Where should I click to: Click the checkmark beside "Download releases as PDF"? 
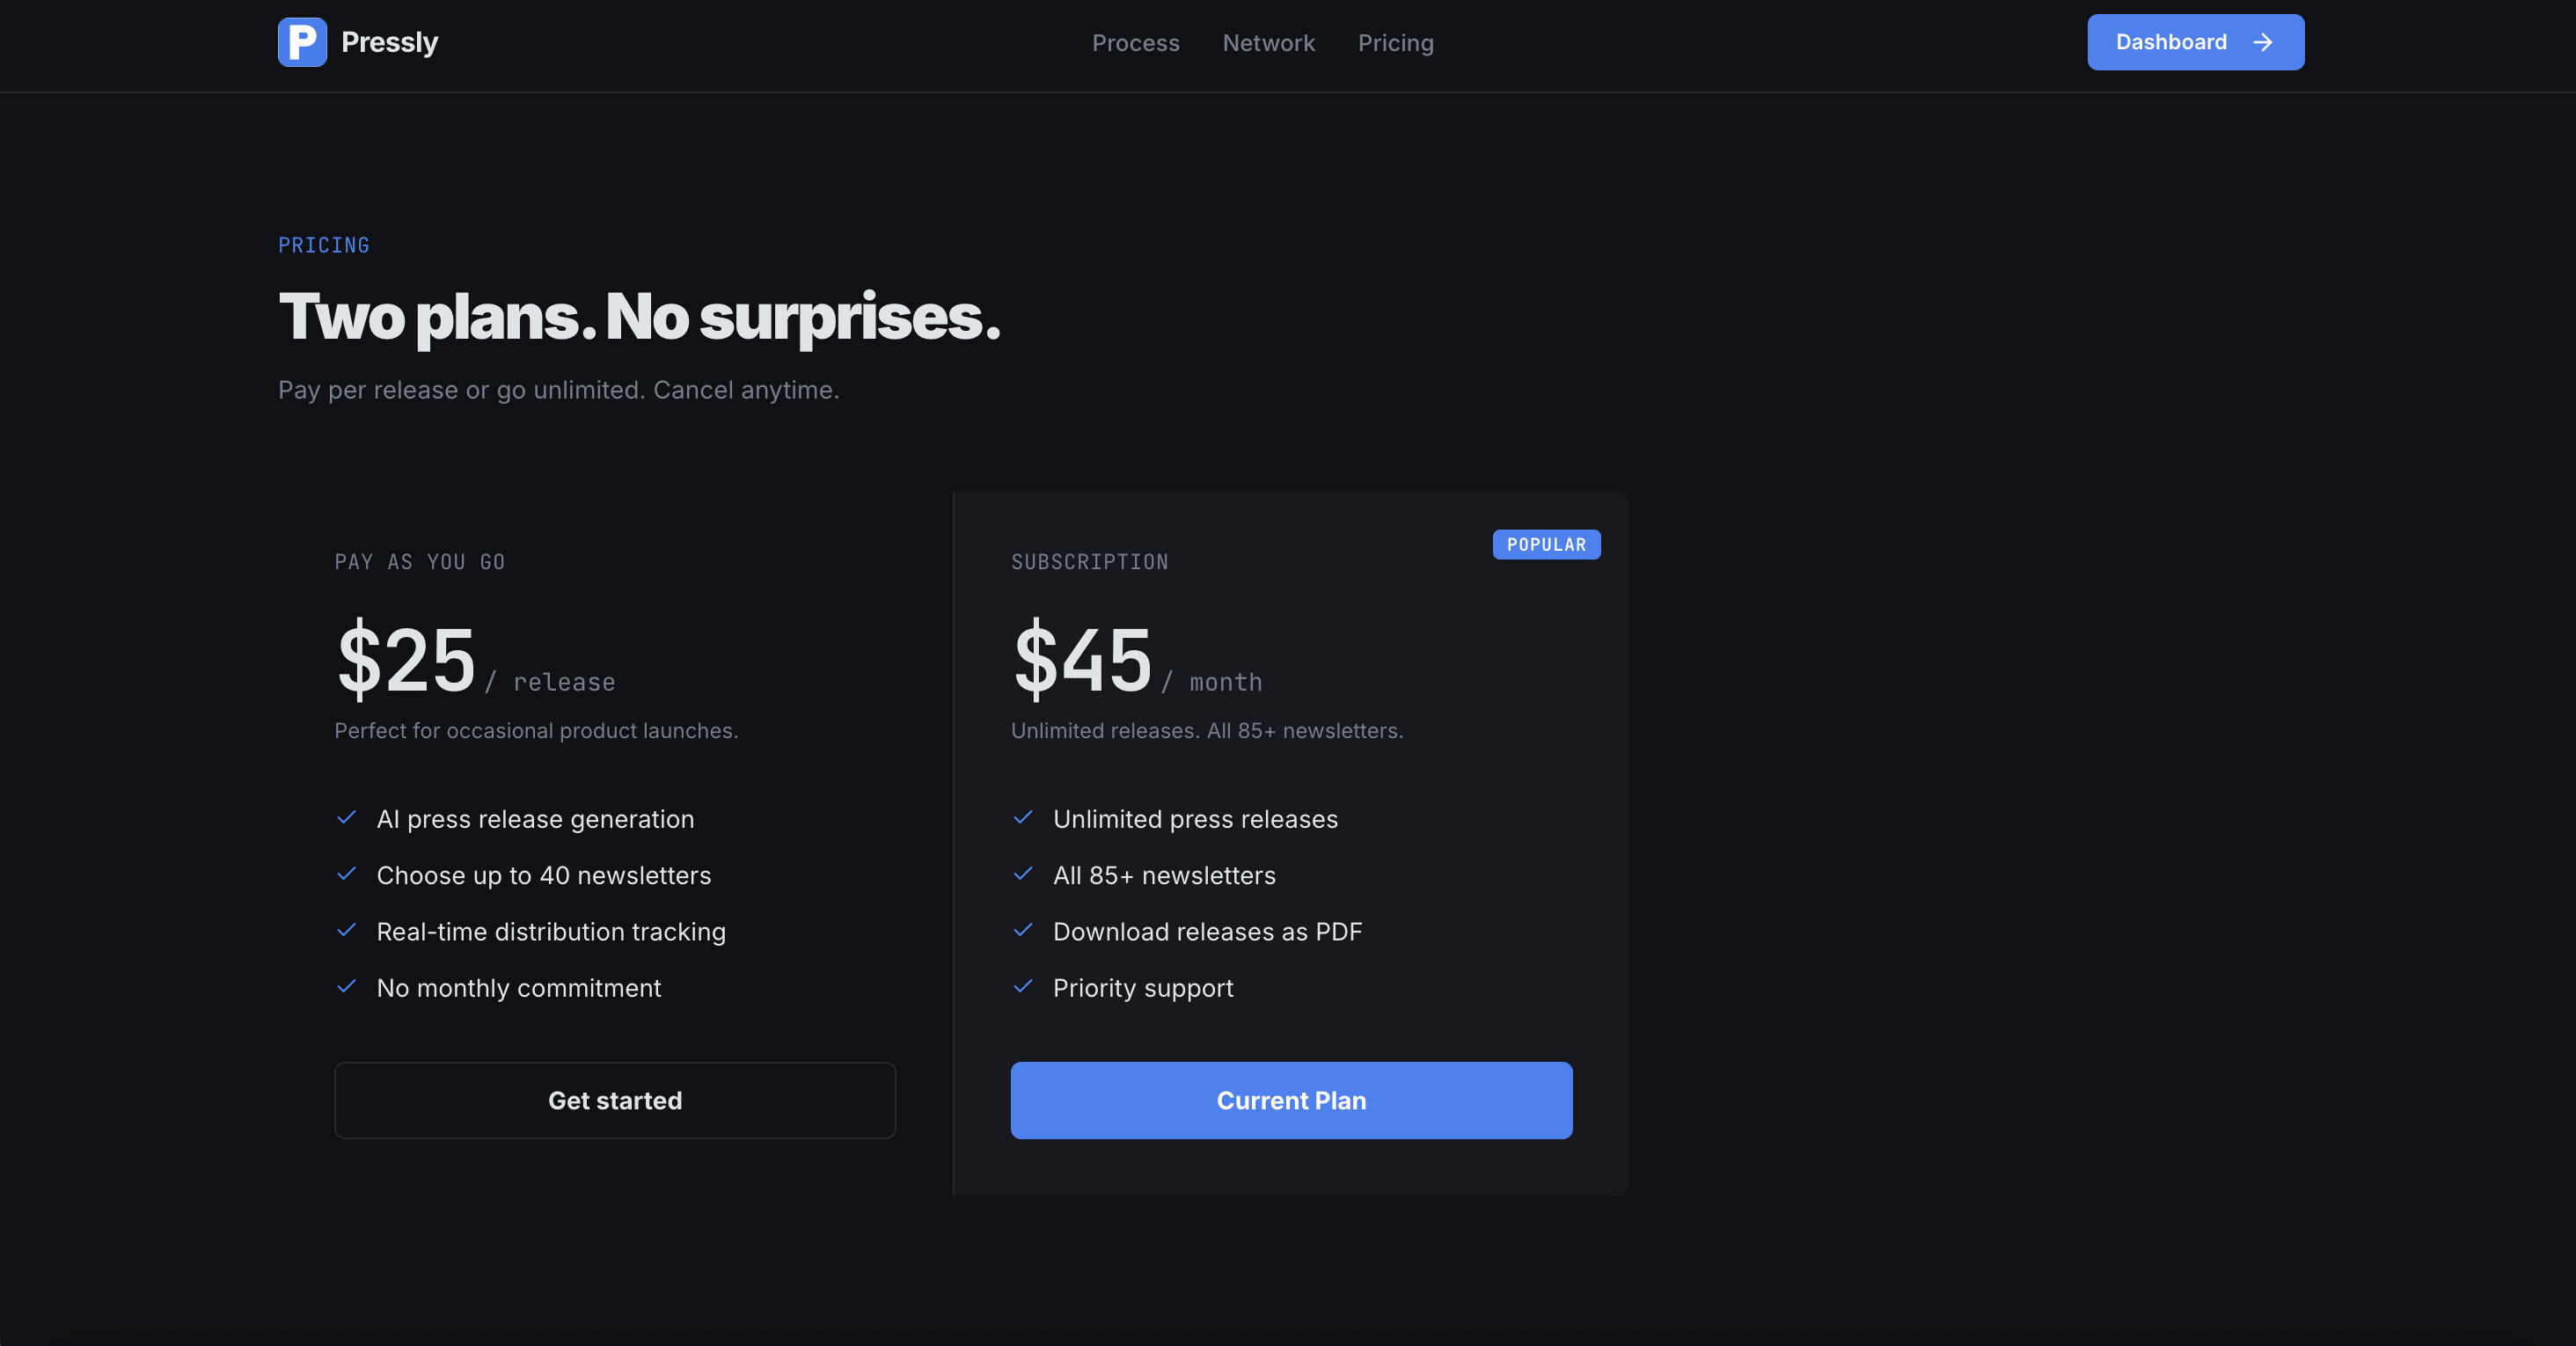1023,931
